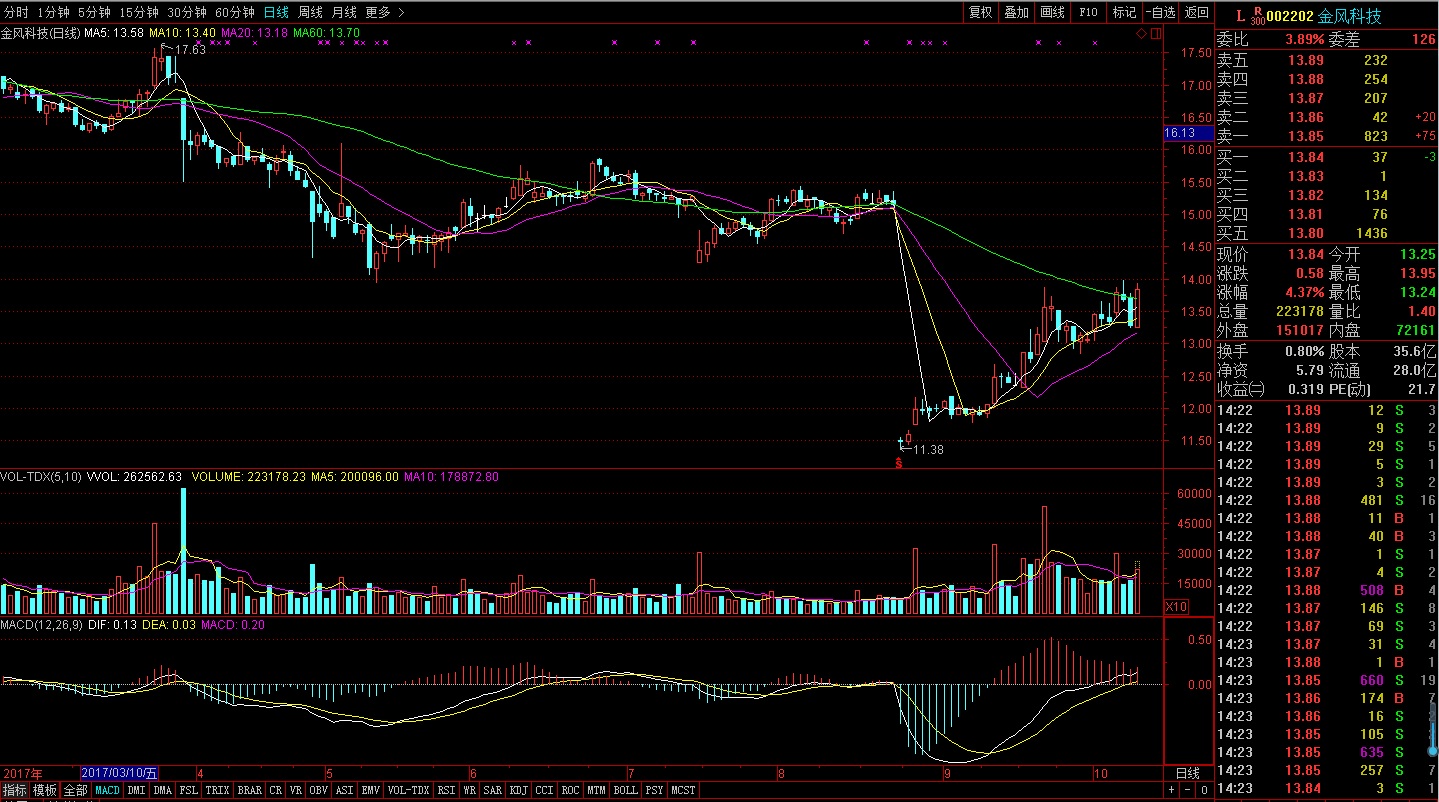1439x802 pixels.
Task: Click the F10 company info button
Action: (x=1089, y=12)
